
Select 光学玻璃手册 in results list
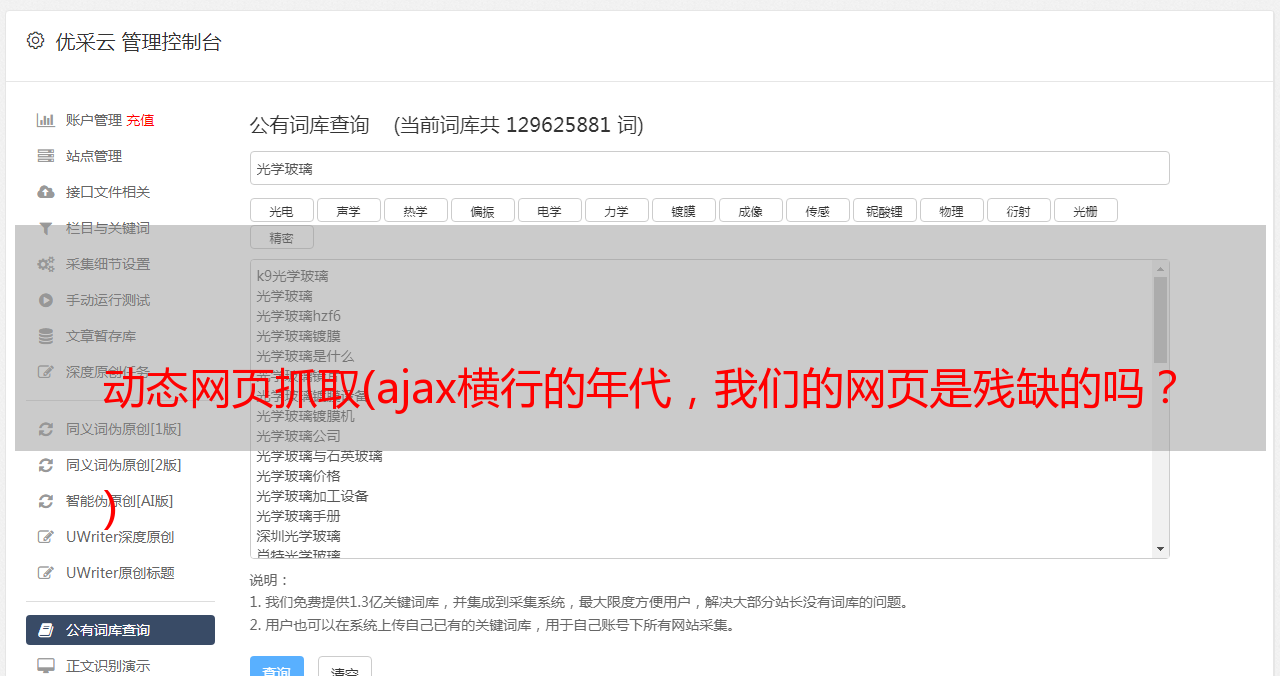point(298,516)
